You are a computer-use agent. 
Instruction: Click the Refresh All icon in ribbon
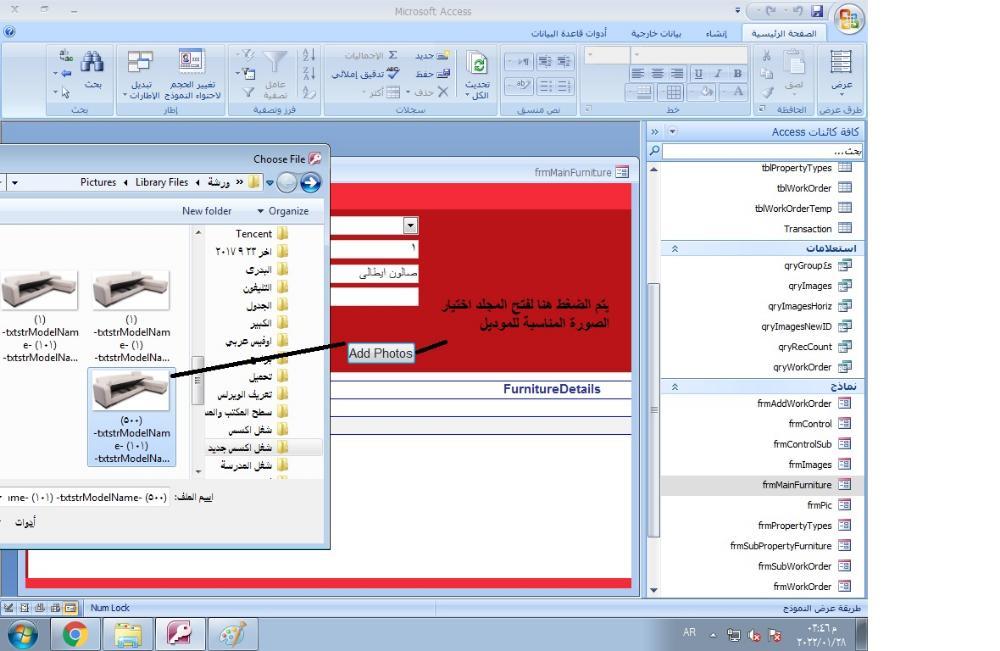479,66
